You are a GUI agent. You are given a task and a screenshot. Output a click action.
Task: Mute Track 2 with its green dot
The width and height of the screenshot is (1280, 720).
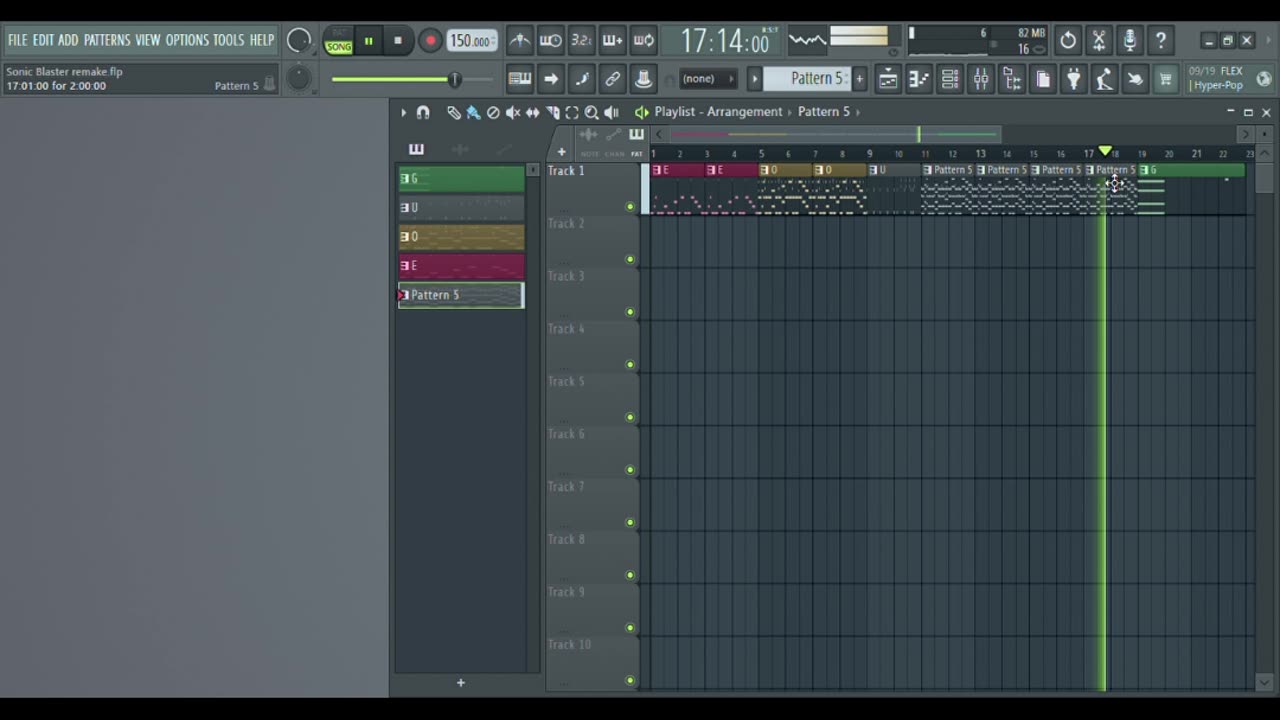click(630, 259)
